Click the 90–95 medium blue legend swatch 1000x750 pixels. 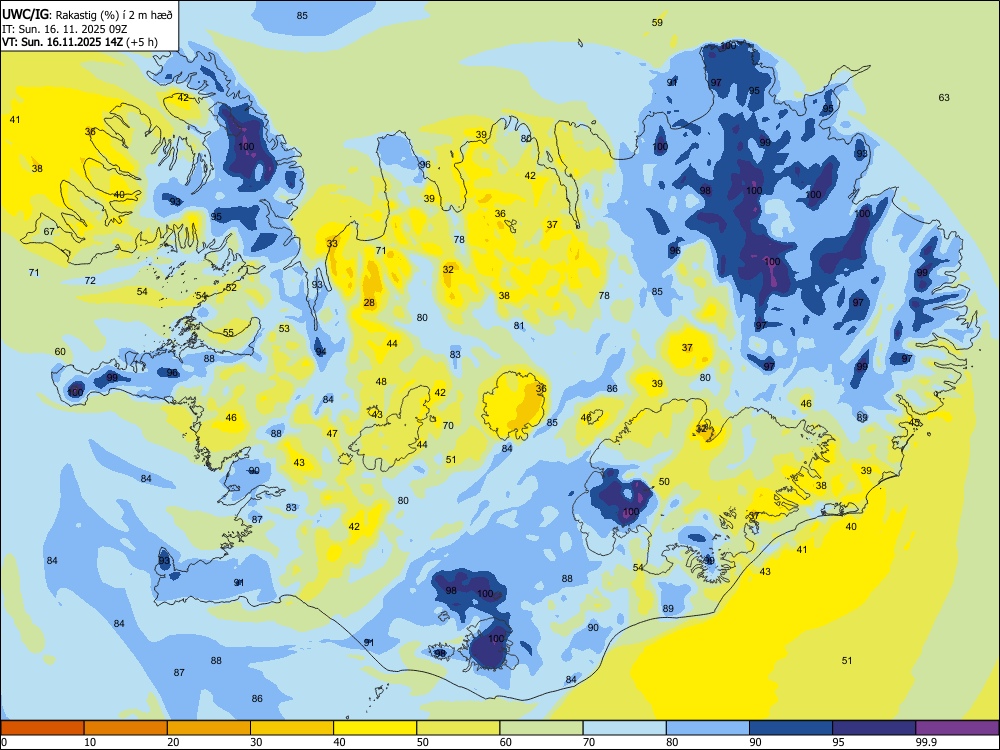click(x=791, y=728)
